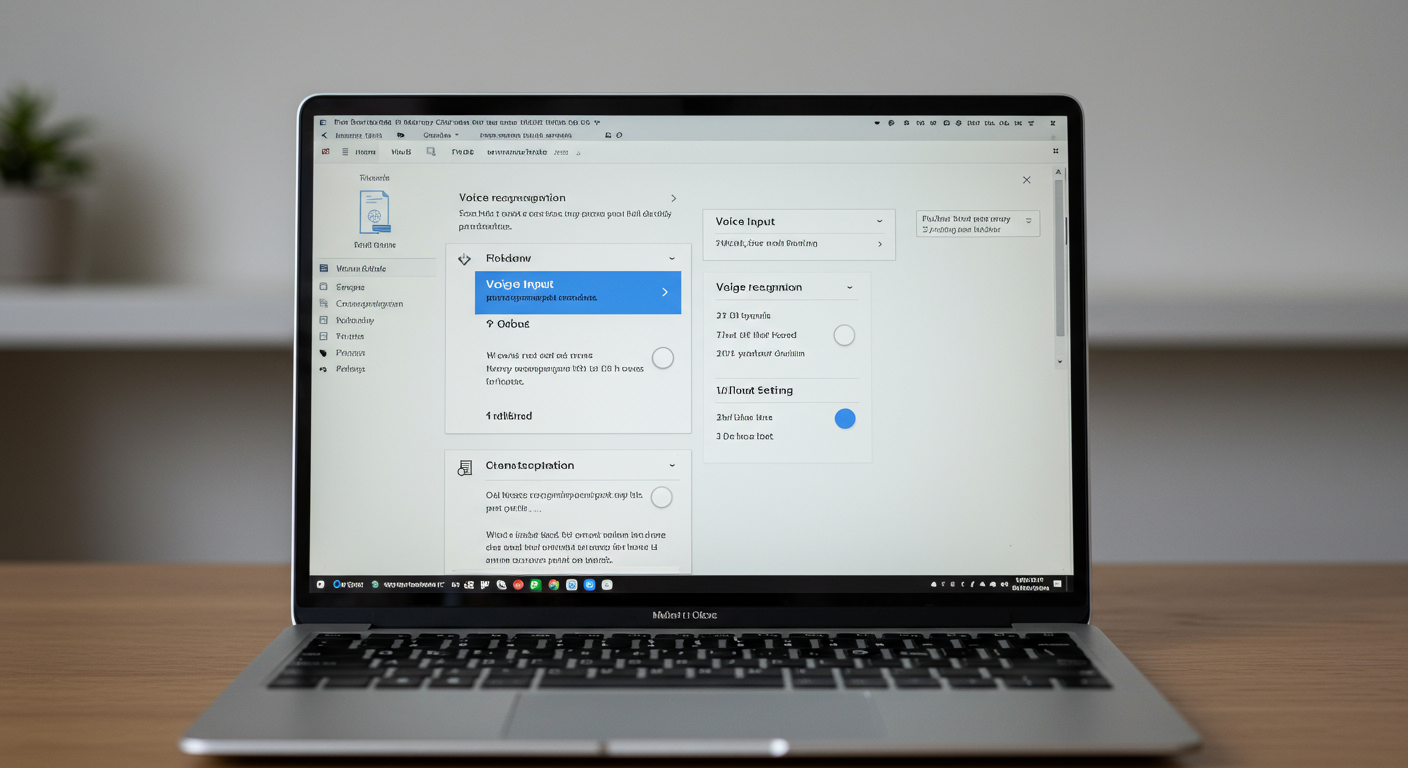Viewport: 1408px width, 768px height.
Task: Toggle the radio button beside the Voice recognition option
Action: tap(844, 335)
